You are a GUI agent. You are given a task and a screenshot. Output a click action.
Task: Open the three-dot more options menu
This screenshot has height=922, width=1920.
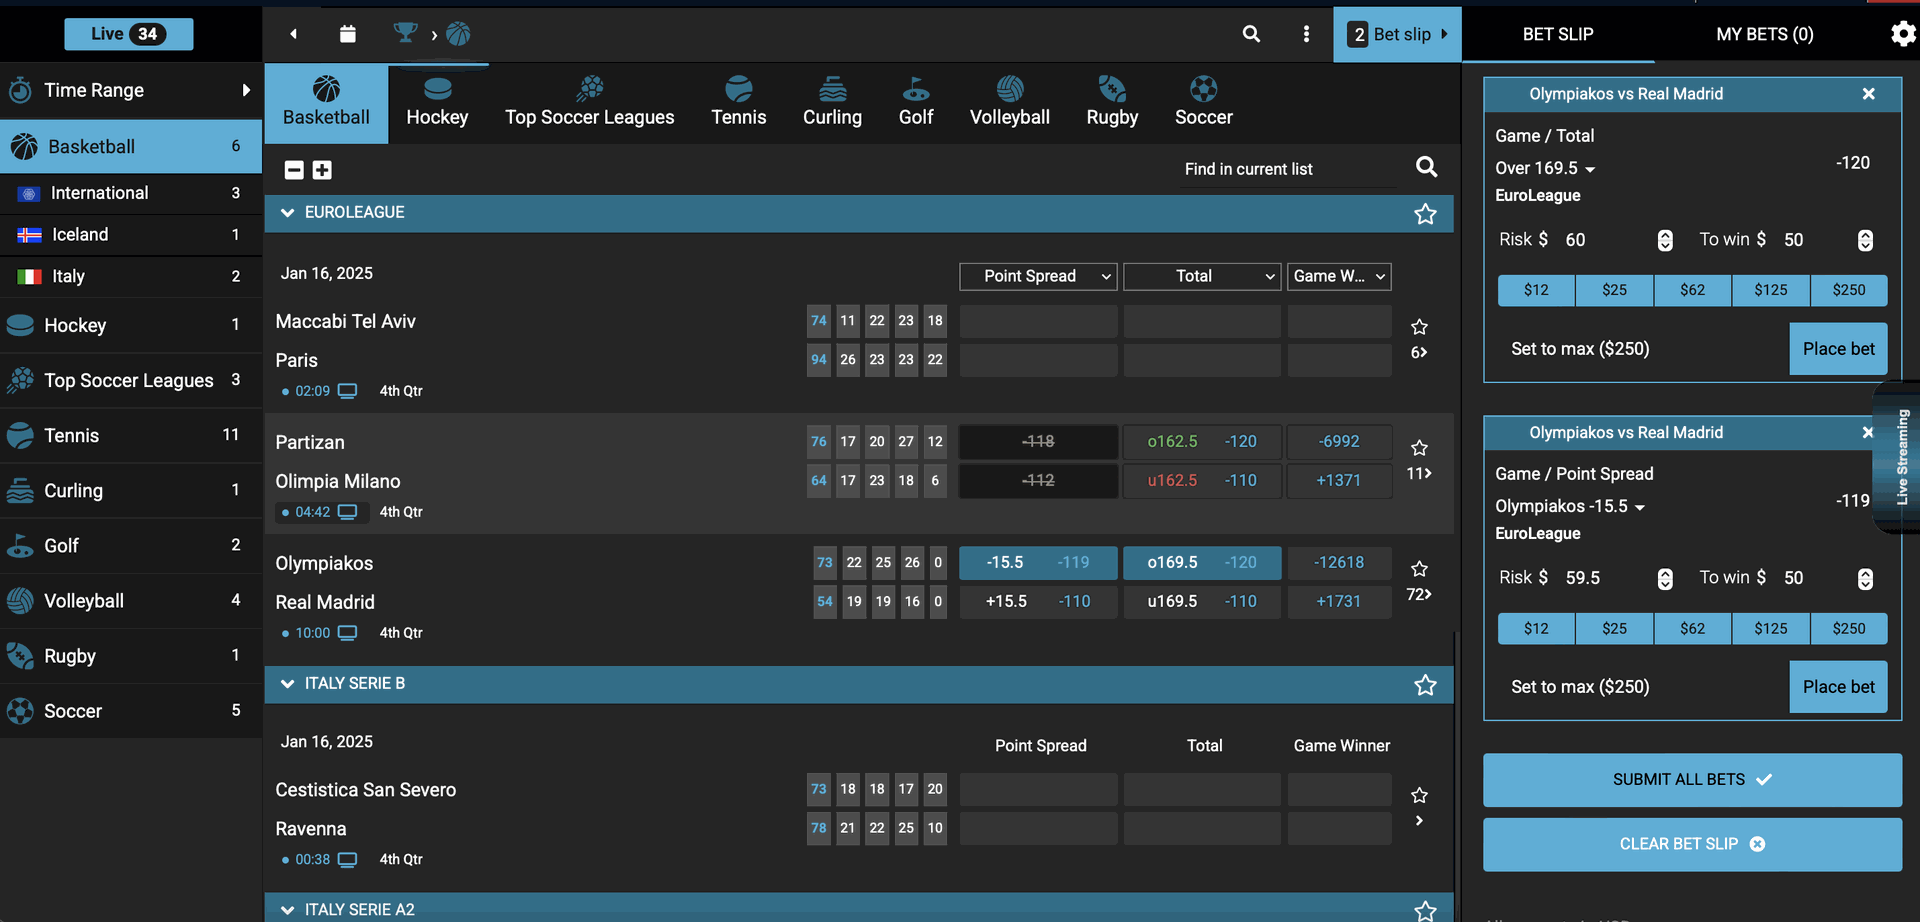coord(1306,34)
